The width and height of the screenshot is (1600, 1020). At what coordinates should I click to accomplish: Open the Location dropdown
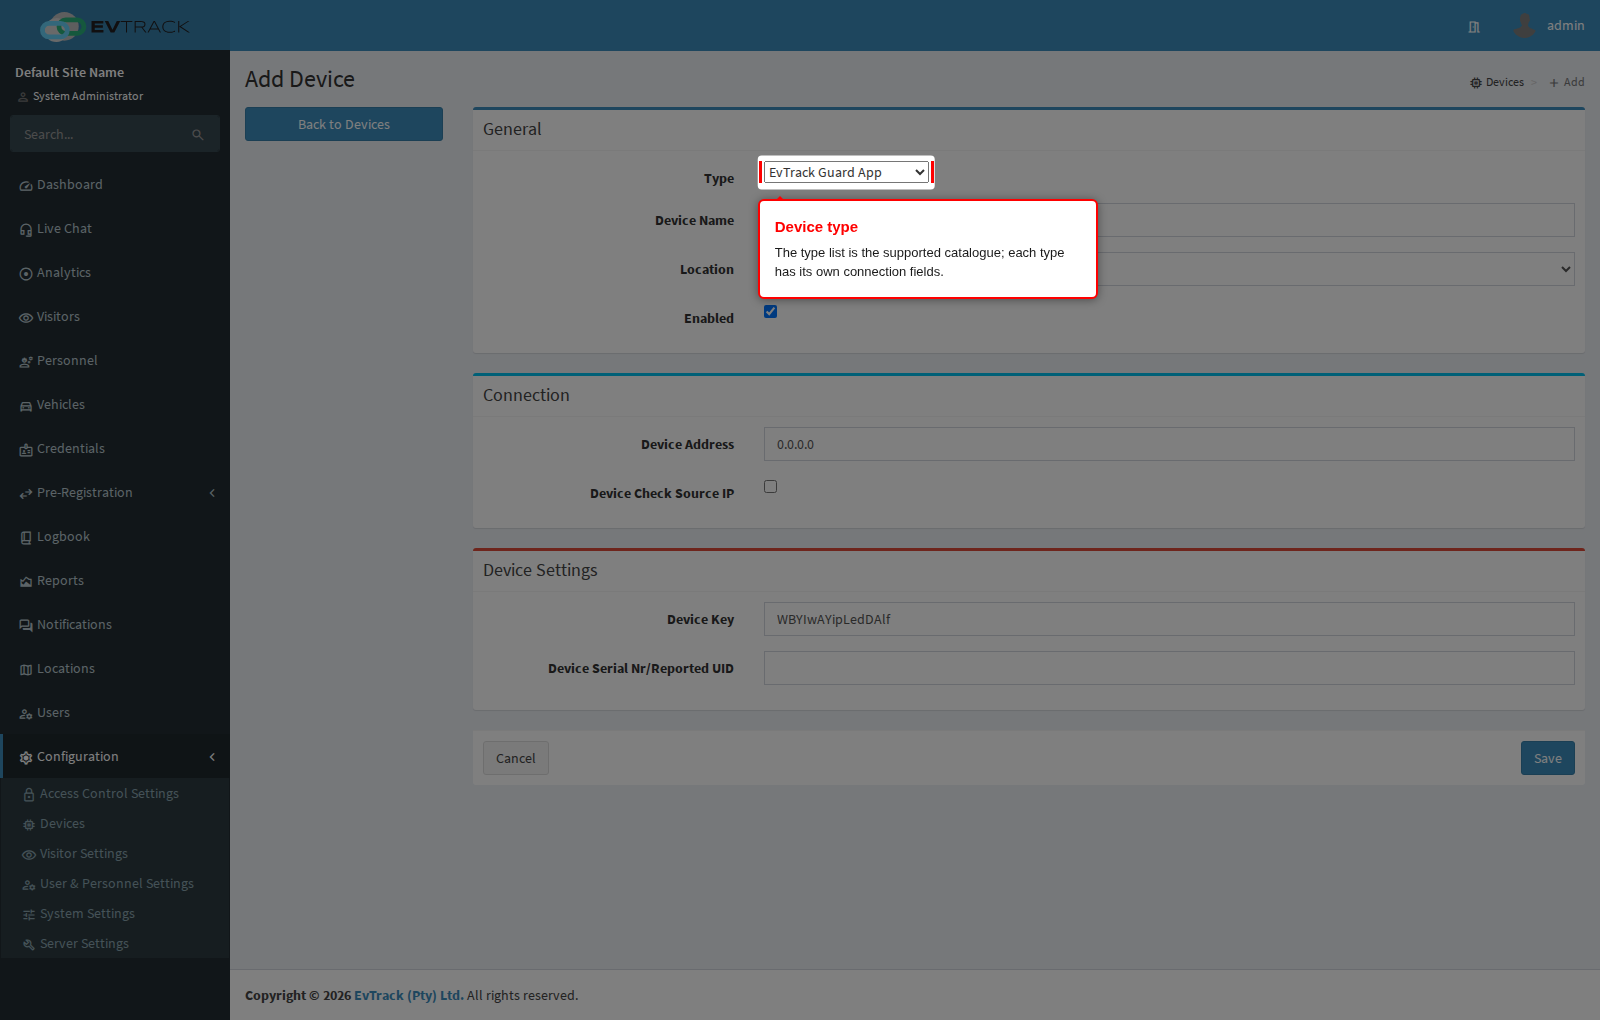pyautogui.click(x=1169, y=269)
